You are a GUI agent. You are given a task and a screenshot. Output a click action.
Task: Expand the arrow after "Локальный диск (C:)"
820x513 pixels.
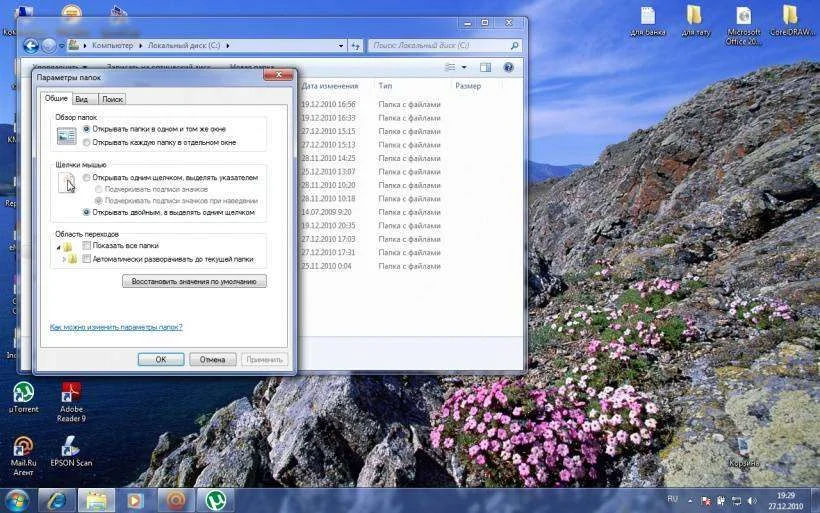[227, 45]
